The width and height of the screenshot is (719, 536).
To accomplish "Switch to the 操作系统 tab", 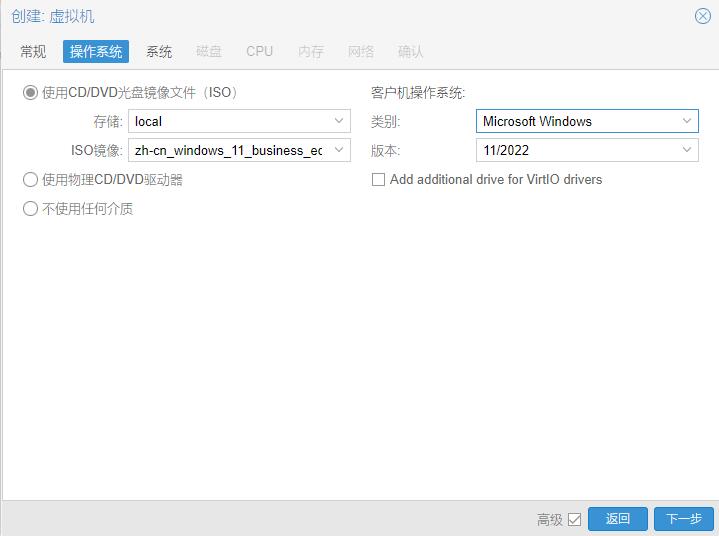I will click(96, 52).
